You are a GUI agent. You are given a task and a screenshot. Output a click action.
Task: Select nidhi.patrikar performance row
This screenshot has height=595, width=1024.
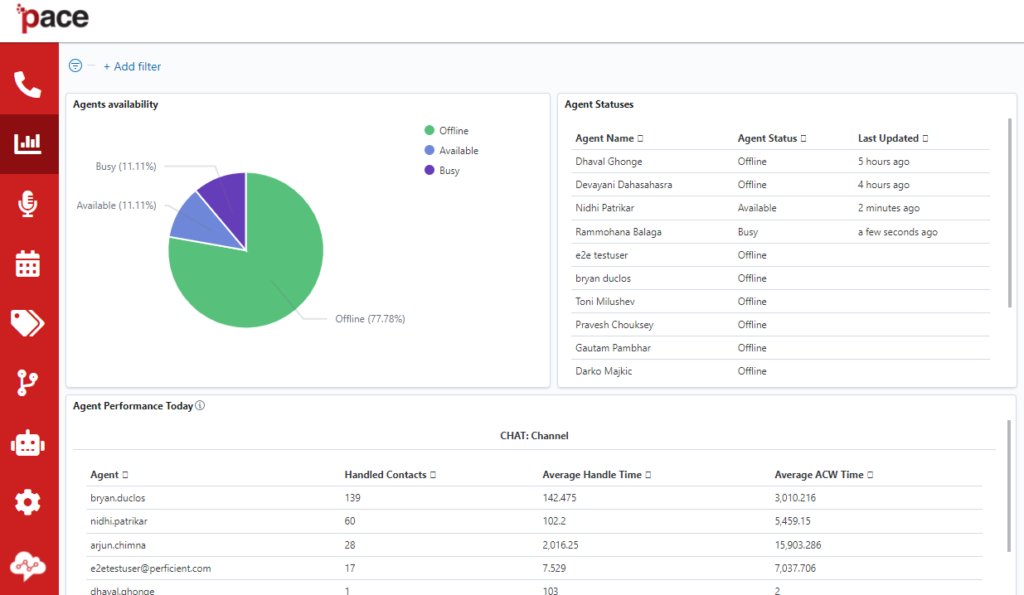pos(534,521)
